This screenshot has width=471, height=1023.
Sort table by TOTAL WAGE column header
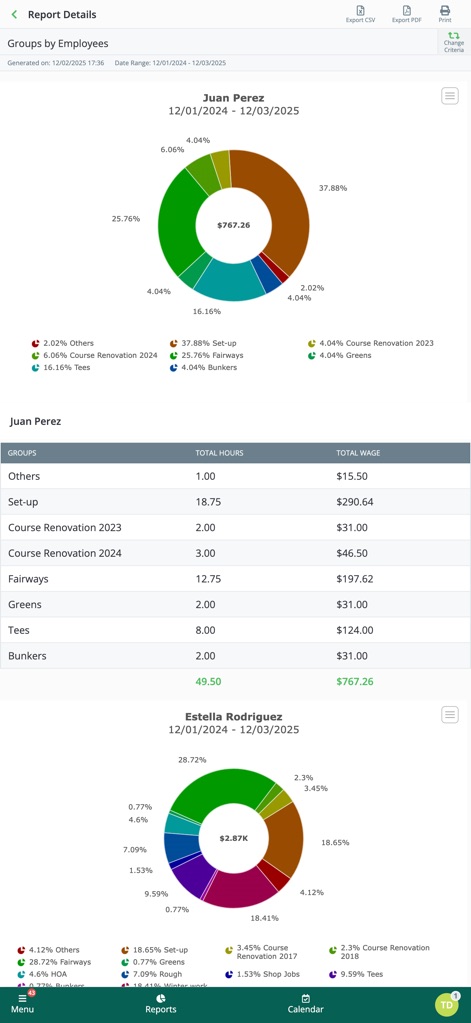pos(358,453)
